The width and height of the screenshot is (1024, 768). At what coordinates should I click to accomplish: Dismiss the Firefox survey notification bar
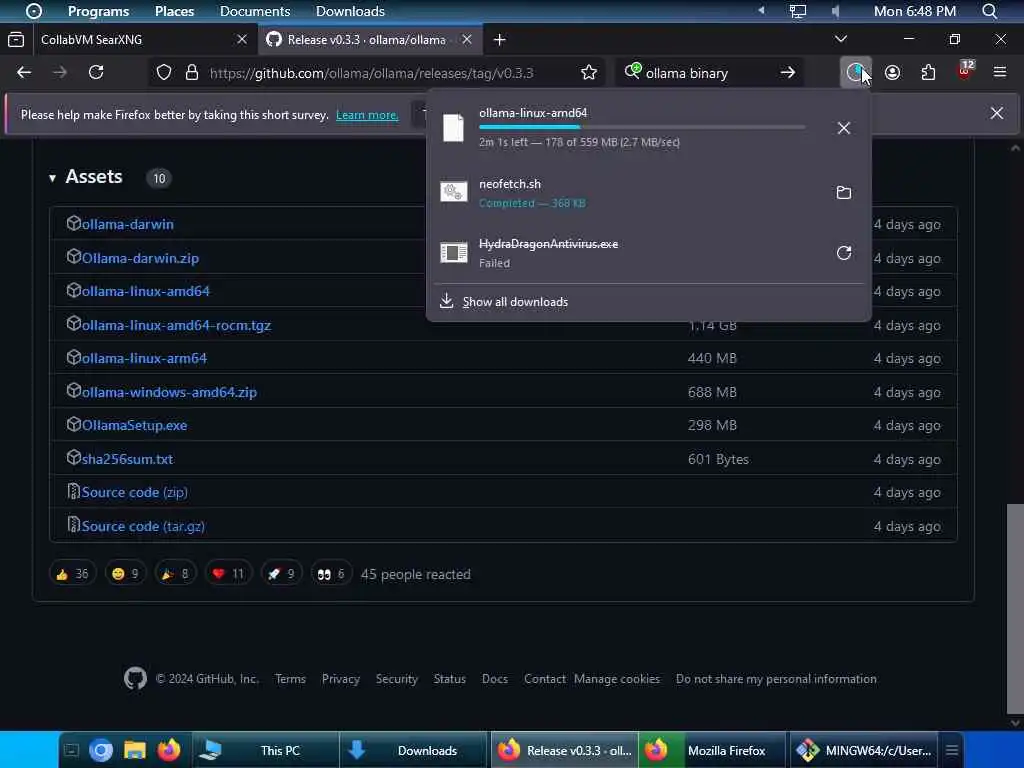(997, 114)
